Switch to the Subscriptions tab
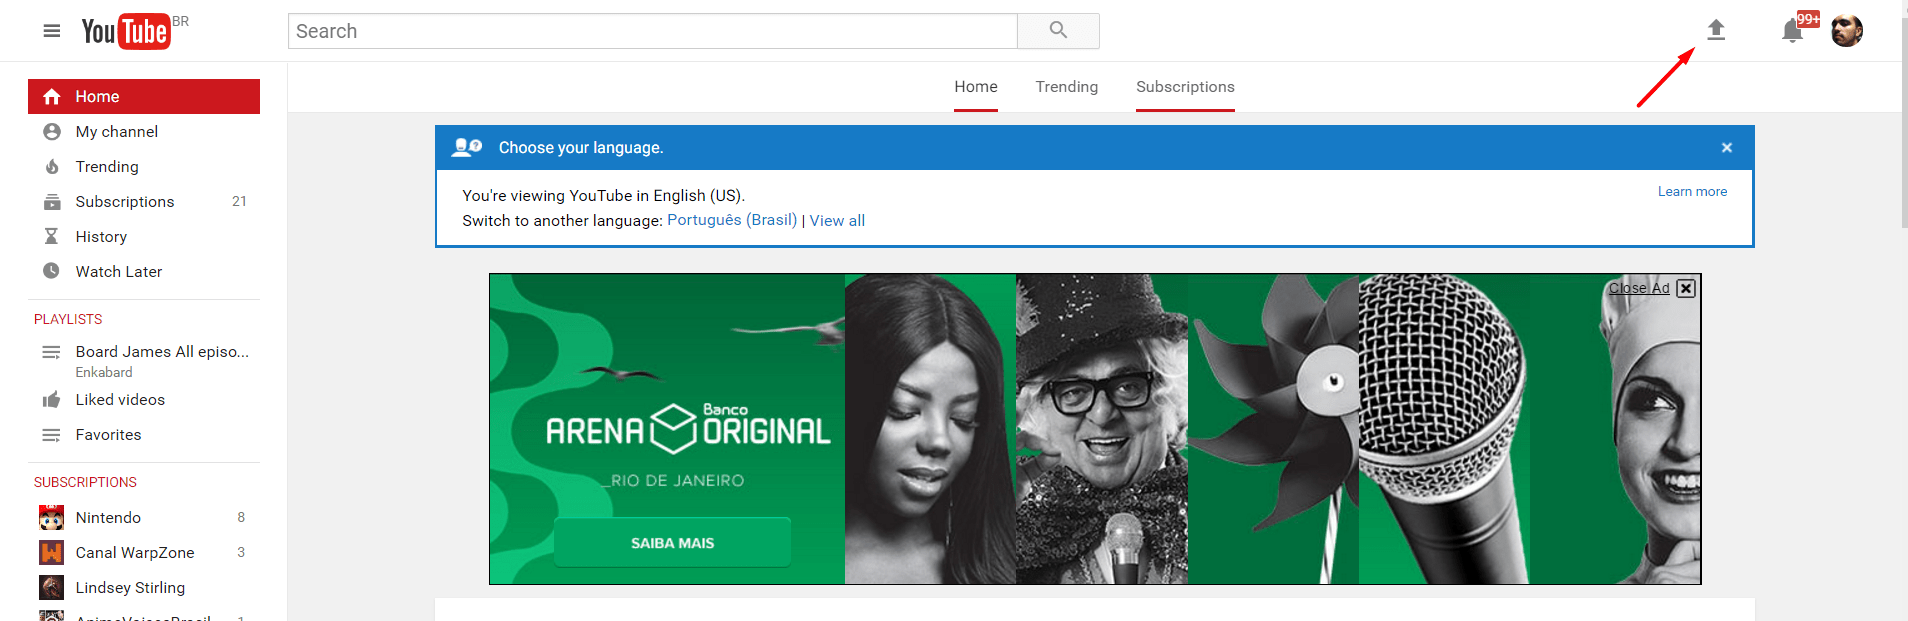This screenshot has height=621, width=1908. (x=1185, y=87)
